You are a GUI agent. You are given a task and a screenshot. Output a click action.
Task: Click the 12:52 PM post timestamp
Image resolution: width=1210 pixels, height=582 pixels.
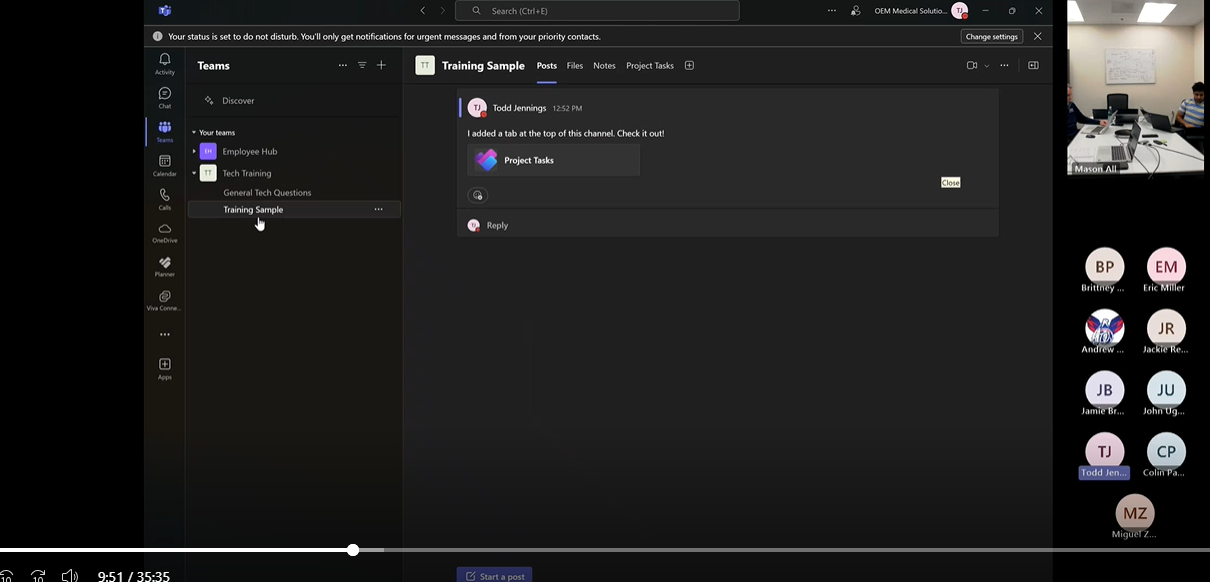click(x=567, y=108)
